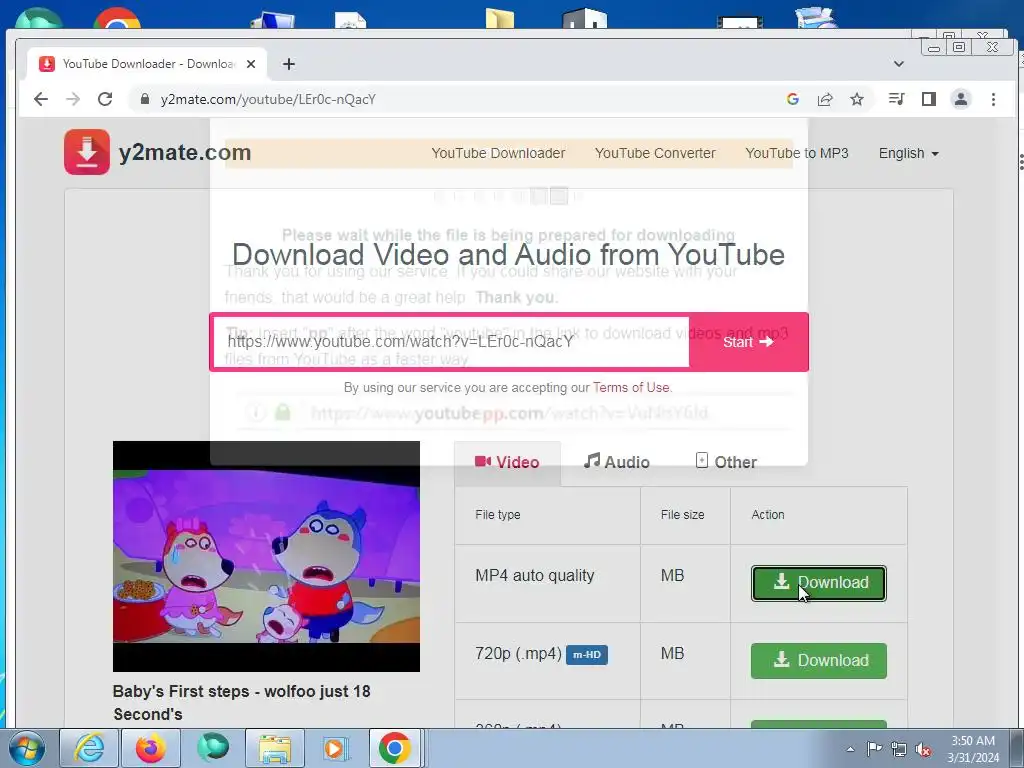Switch to the Audio tab
Viewport: 1024px width, 768px height.
(616, 462)
